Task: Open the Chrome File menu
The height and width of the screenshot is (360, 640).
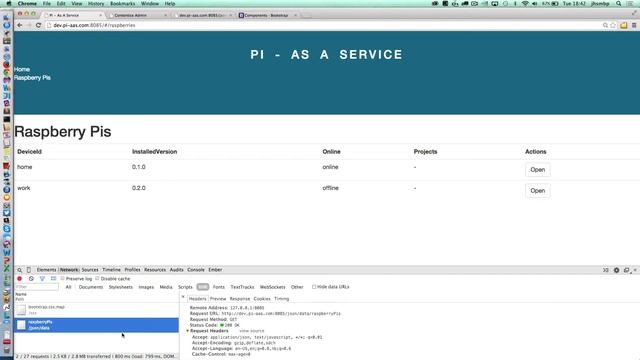Action: 47,4
